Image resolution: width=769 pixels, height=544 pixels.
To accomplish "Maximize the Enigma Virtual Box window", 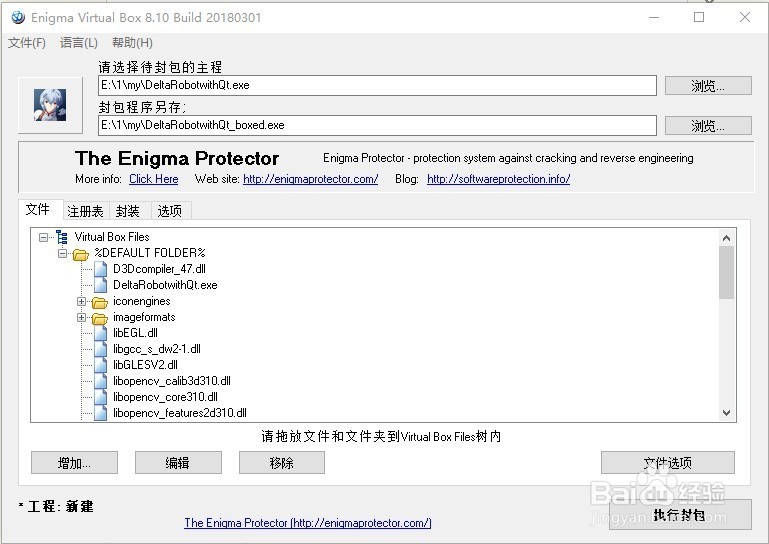I will pos(699,17).
